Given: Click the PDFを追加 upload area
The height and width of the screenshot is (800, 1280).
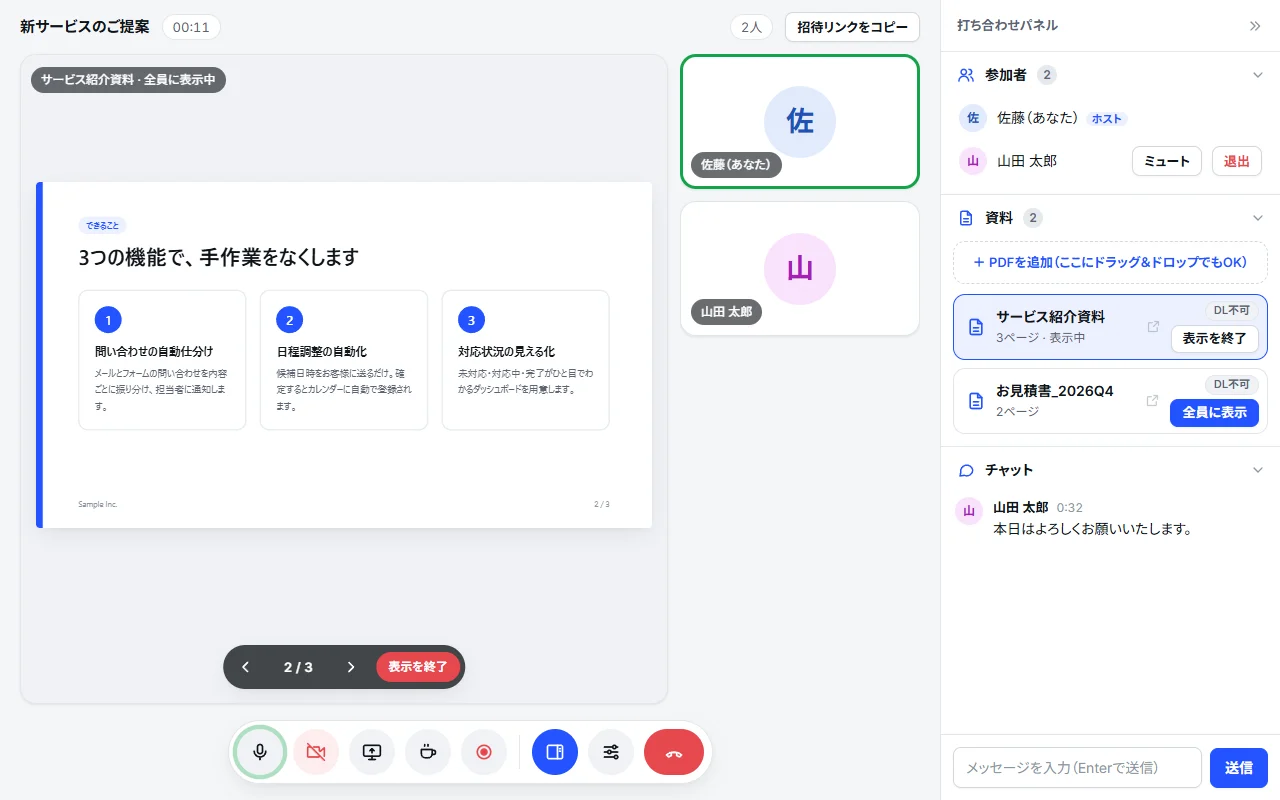Looking at the screenshot, I should [x=1110, y=263].
